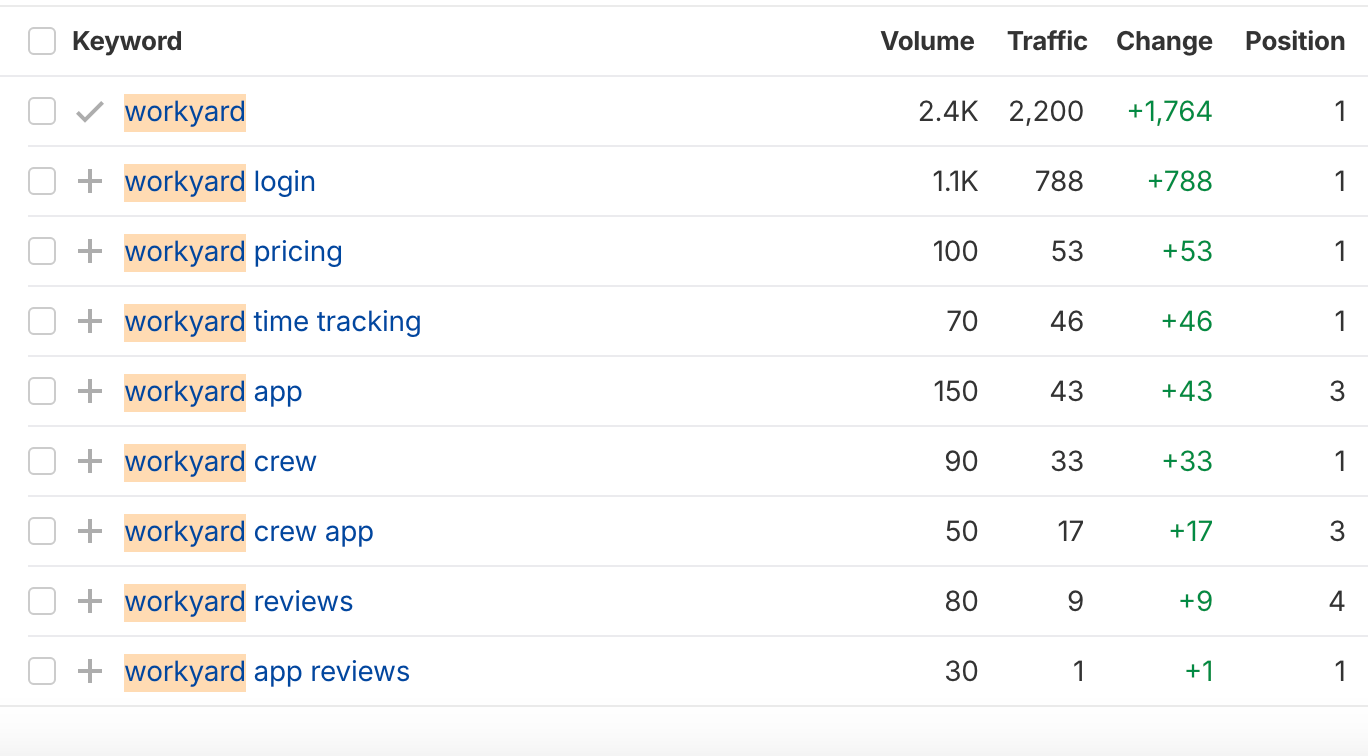Click position 4 in the workyard reviews row
Screen dimensions: 1368x756
[1338, 602]
